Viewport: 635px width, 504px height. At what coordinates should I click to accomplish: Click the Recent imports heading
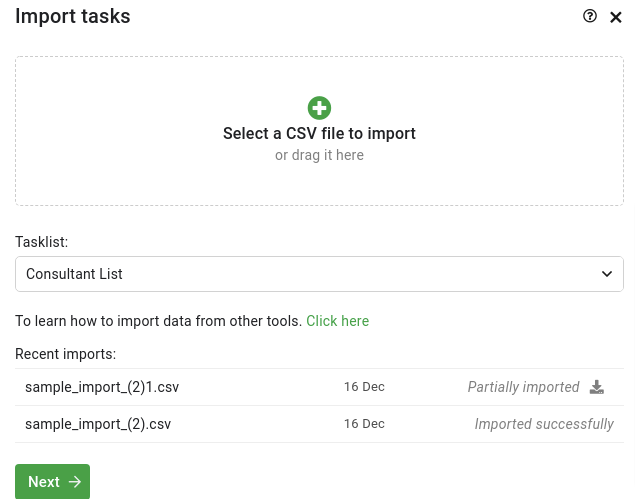pyautogui.click(x=66, y=354)
